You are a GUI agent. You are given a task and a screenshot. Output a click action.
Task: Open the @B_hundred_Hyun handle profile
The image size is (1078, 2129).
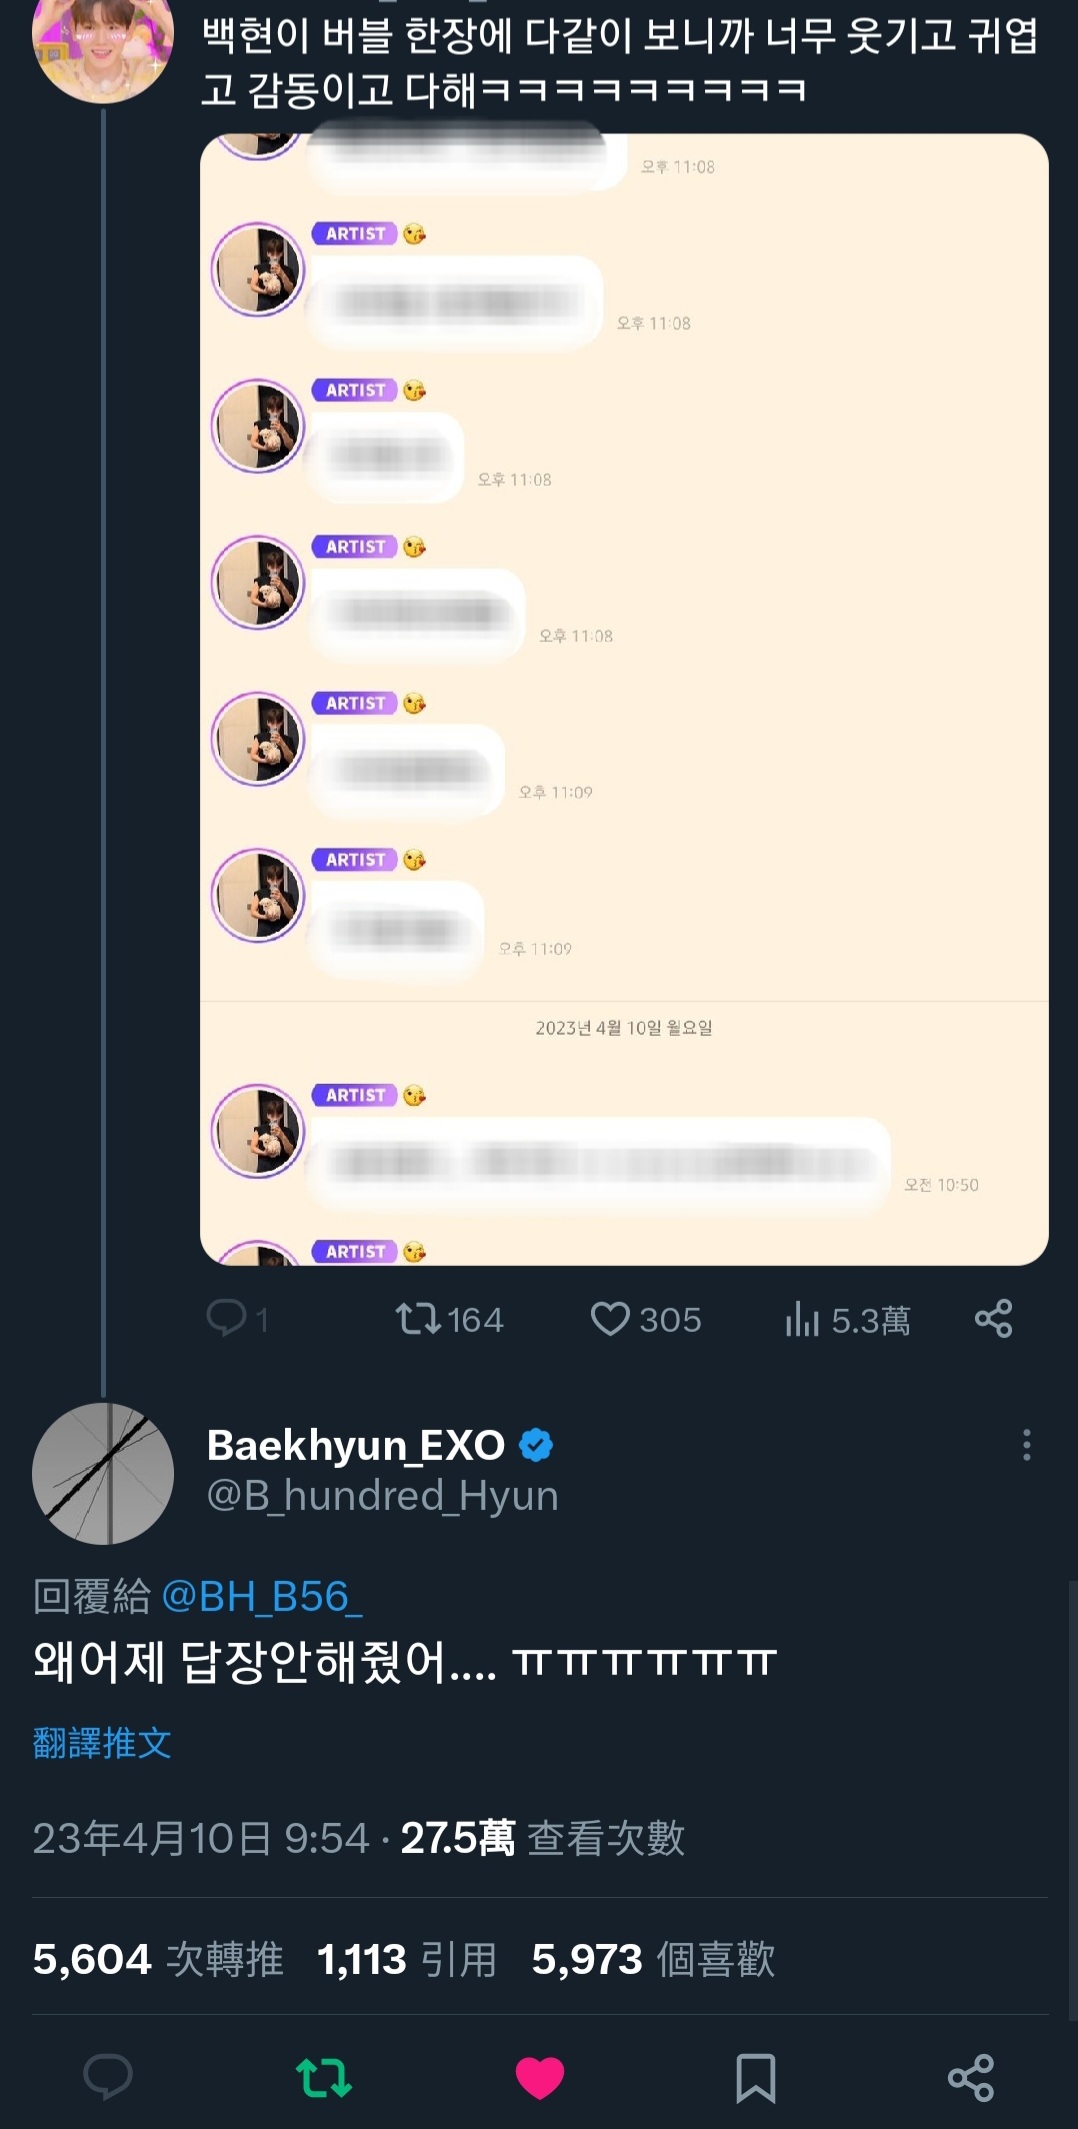coord(382,1496)
